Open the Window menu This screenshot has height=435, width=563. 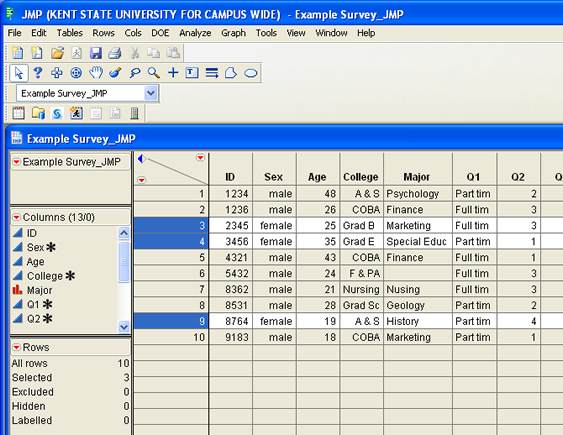tap(331, 33)
